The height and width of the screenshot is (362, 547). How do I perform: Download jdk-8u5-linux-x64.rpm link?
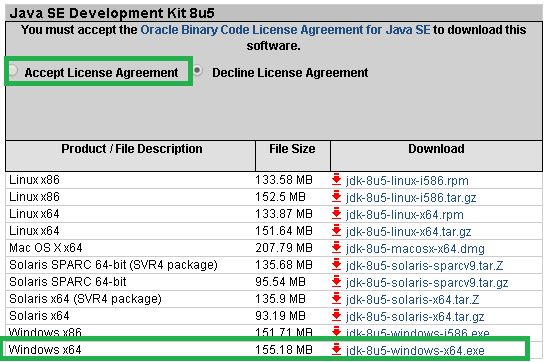405,215
